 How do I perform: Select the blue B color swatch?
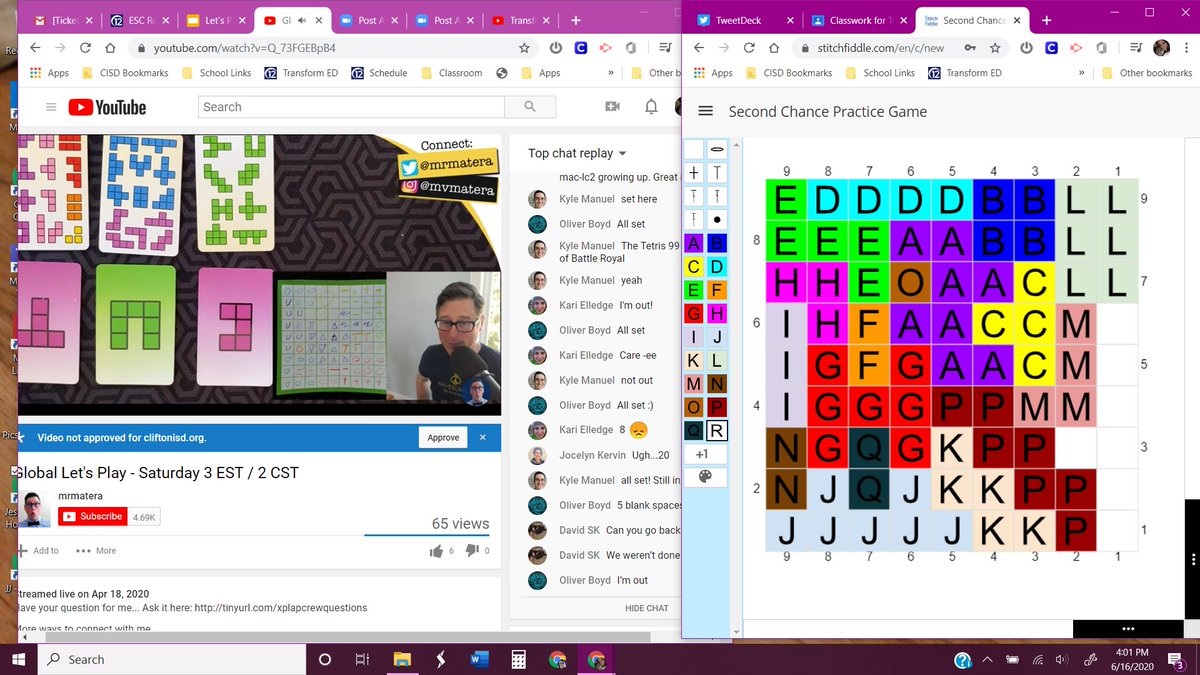point(716,243)
